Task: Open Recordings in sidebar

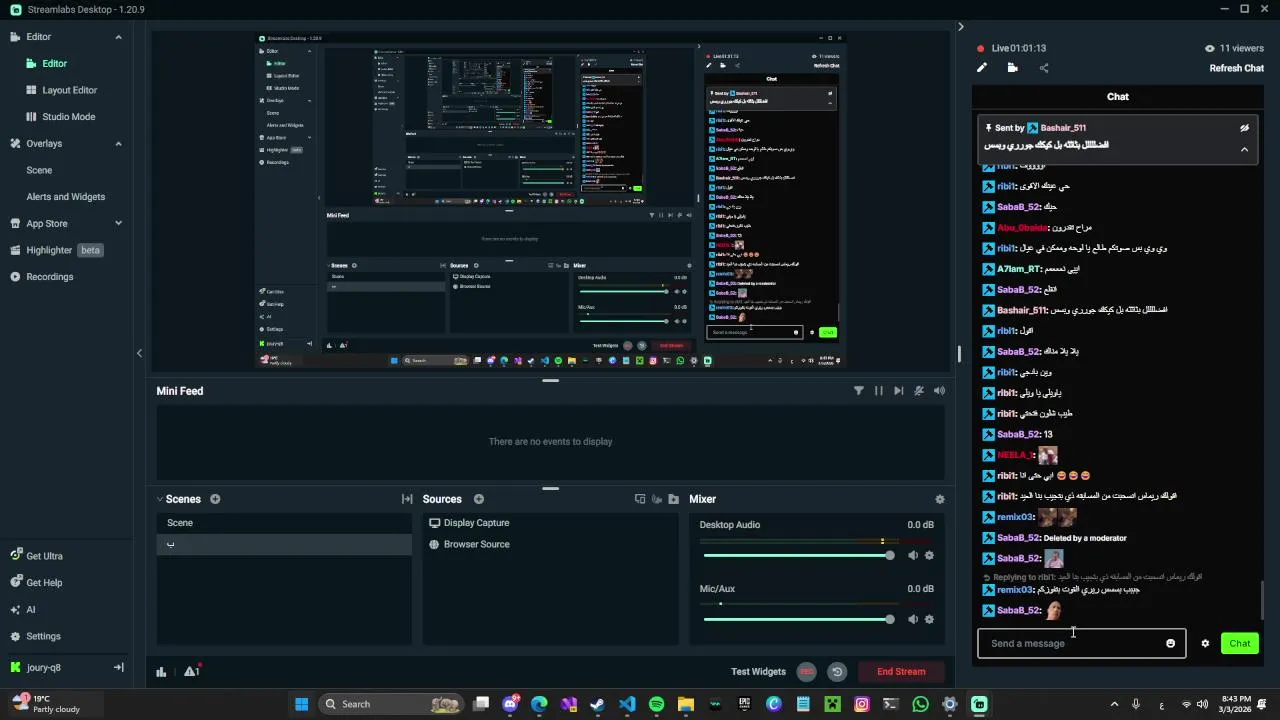Action: (x=50, y=277)
